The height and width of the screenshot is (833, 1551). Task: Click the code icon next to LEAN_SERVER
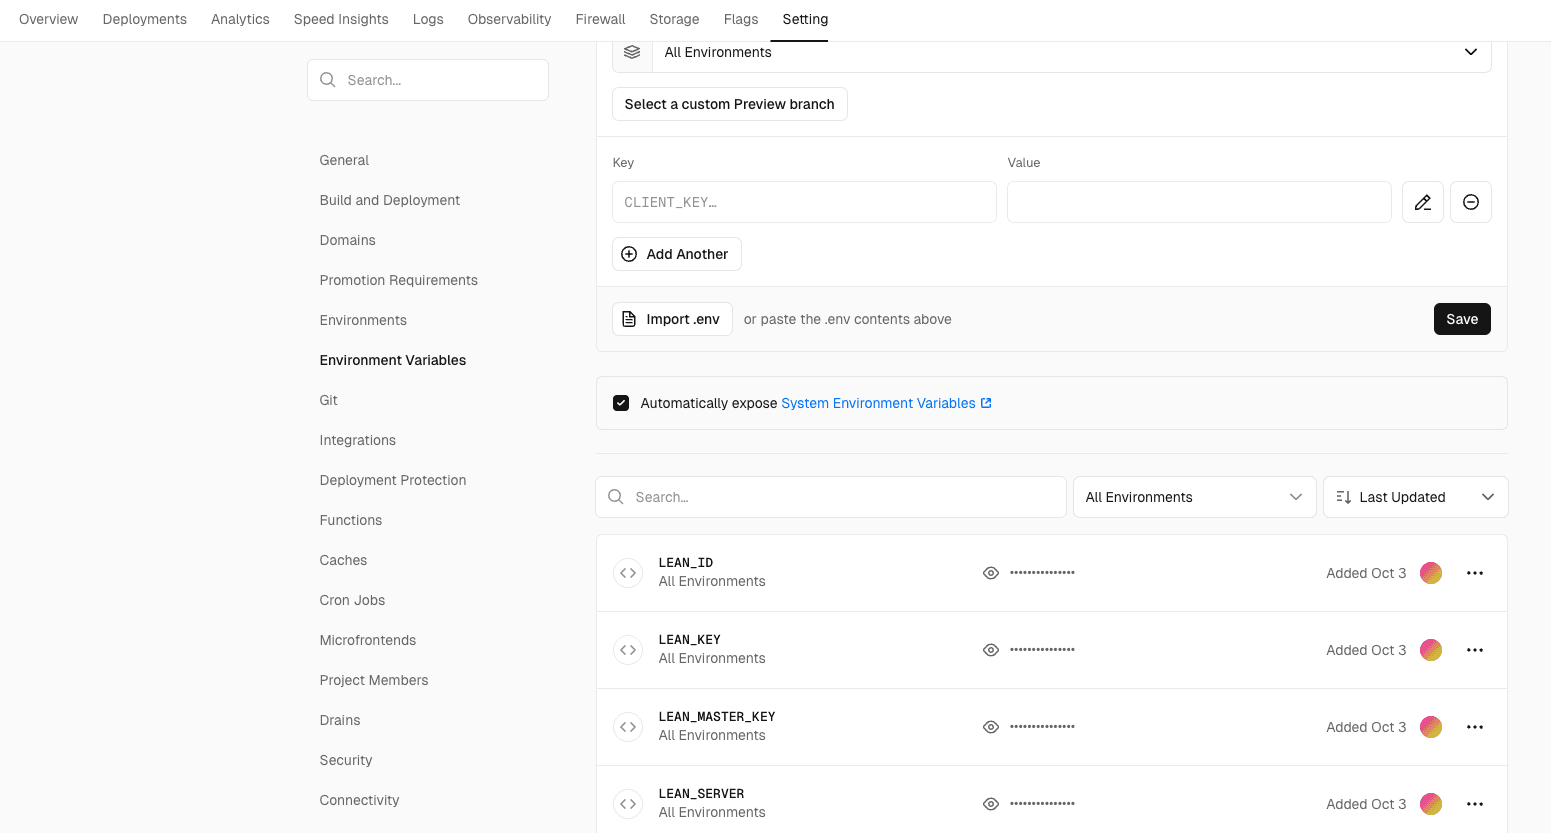click(x=628, y=804)
